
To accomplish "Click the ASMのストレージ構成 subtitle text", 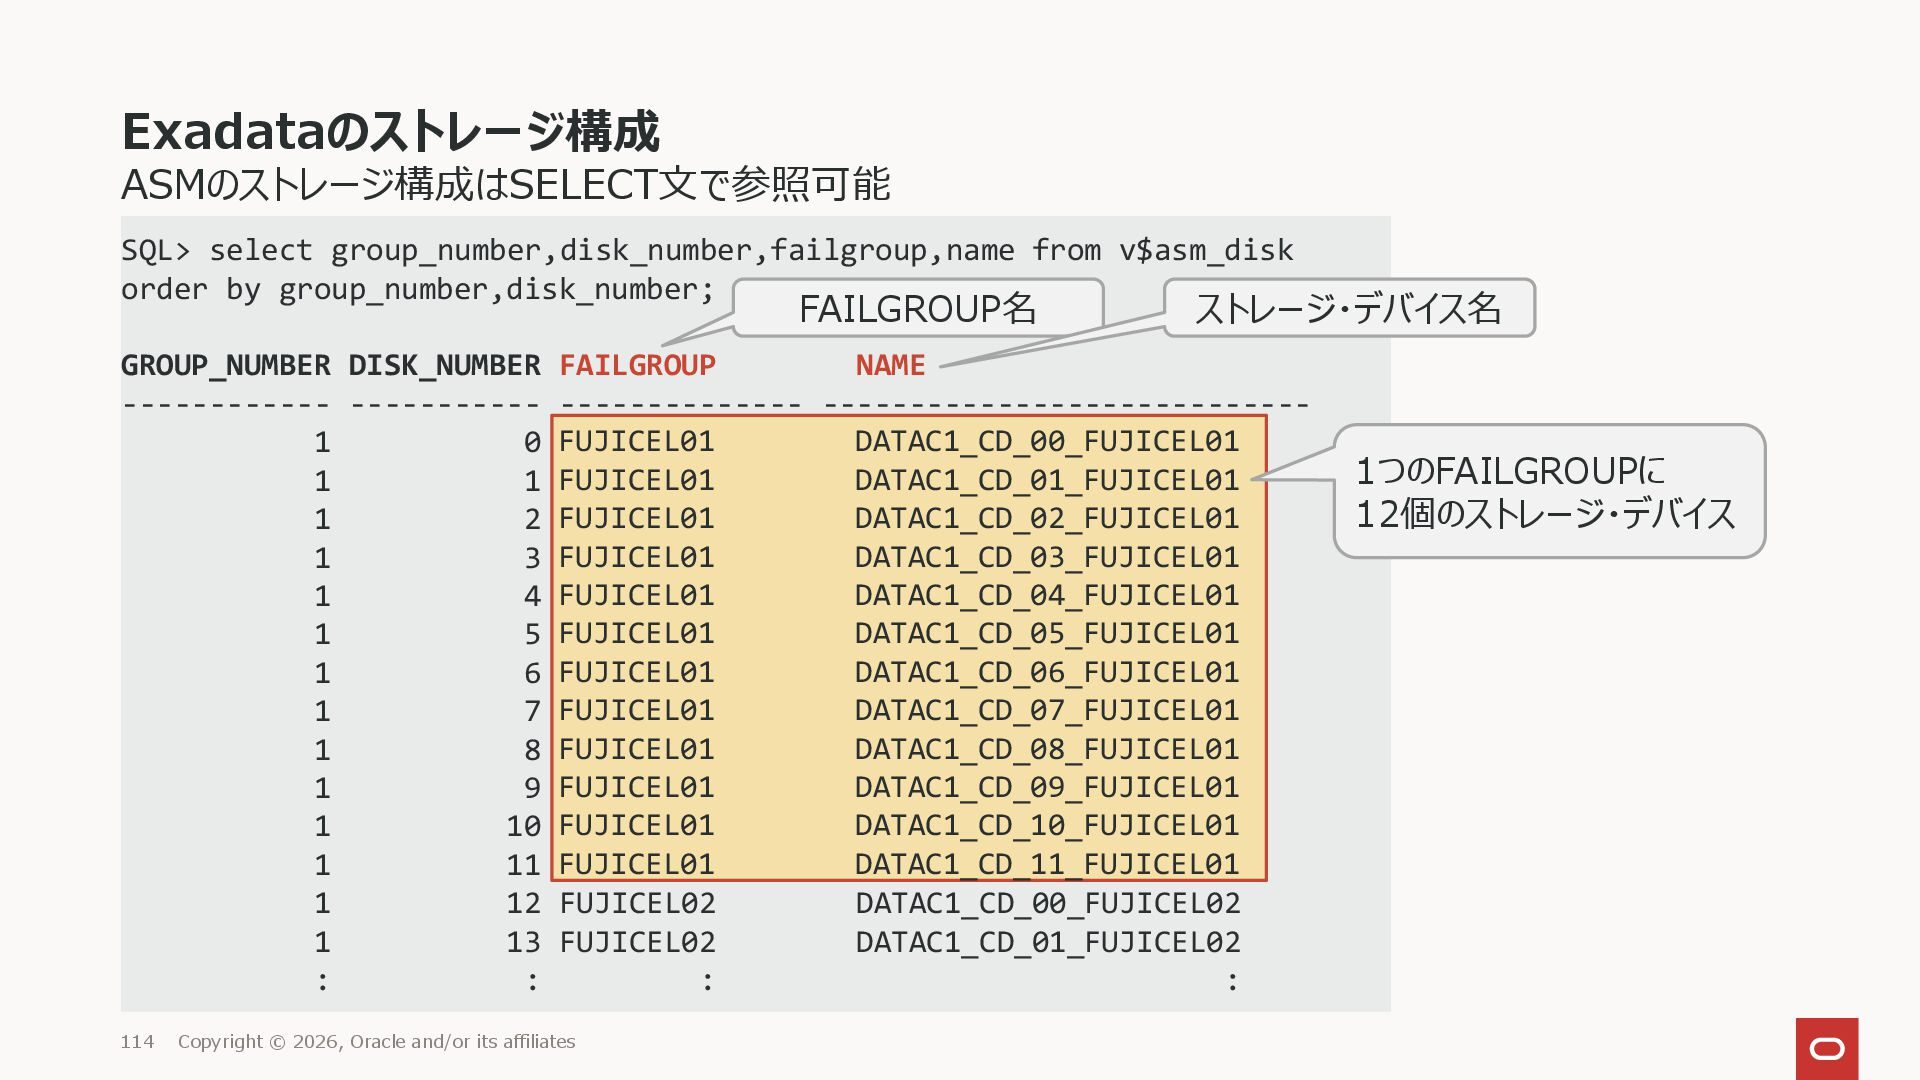I will pyautogui.click(x=505, y=185).
